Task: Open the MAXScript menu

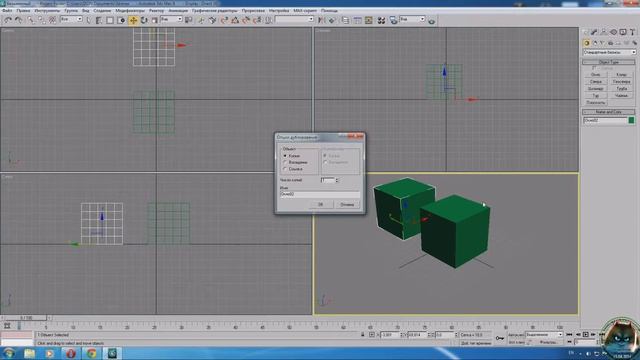Action: point(305,11)
